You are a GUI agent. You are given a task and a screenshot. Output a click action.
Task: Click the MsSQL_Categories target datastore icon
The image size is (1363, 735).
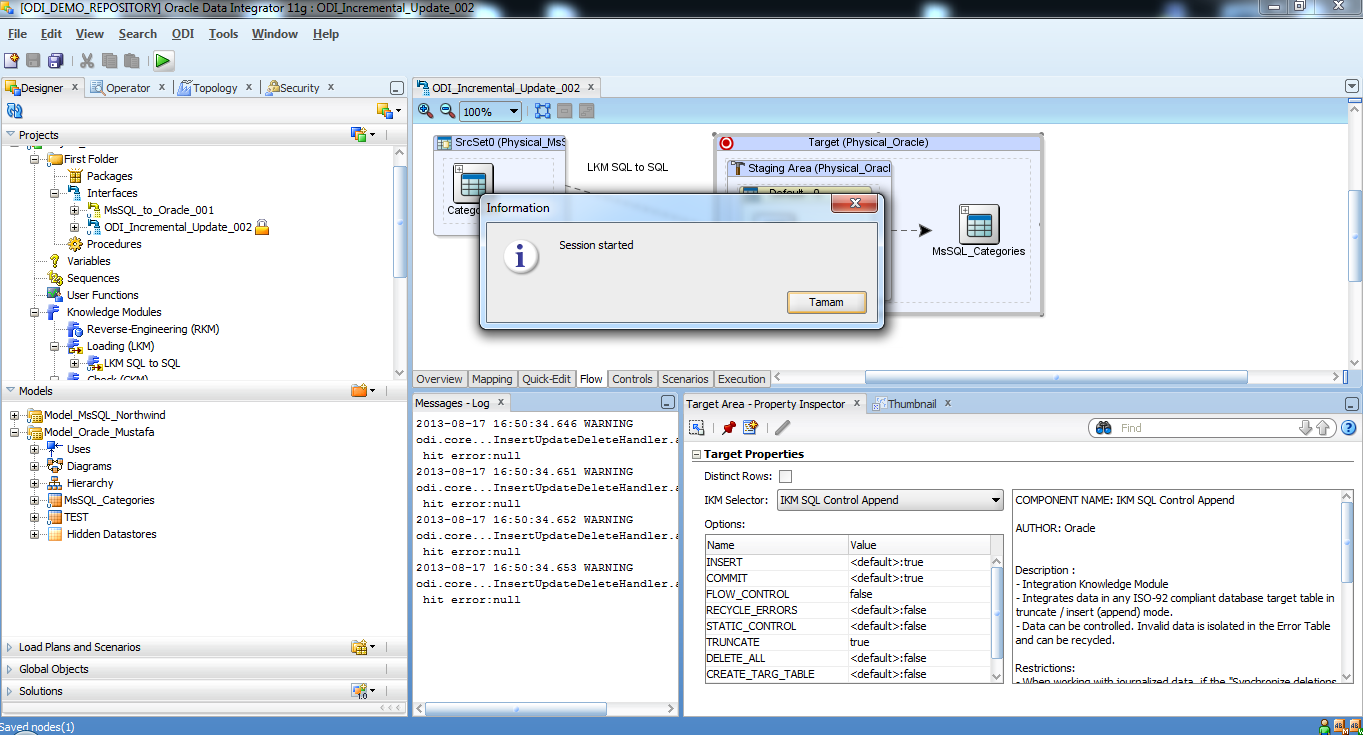979,225
